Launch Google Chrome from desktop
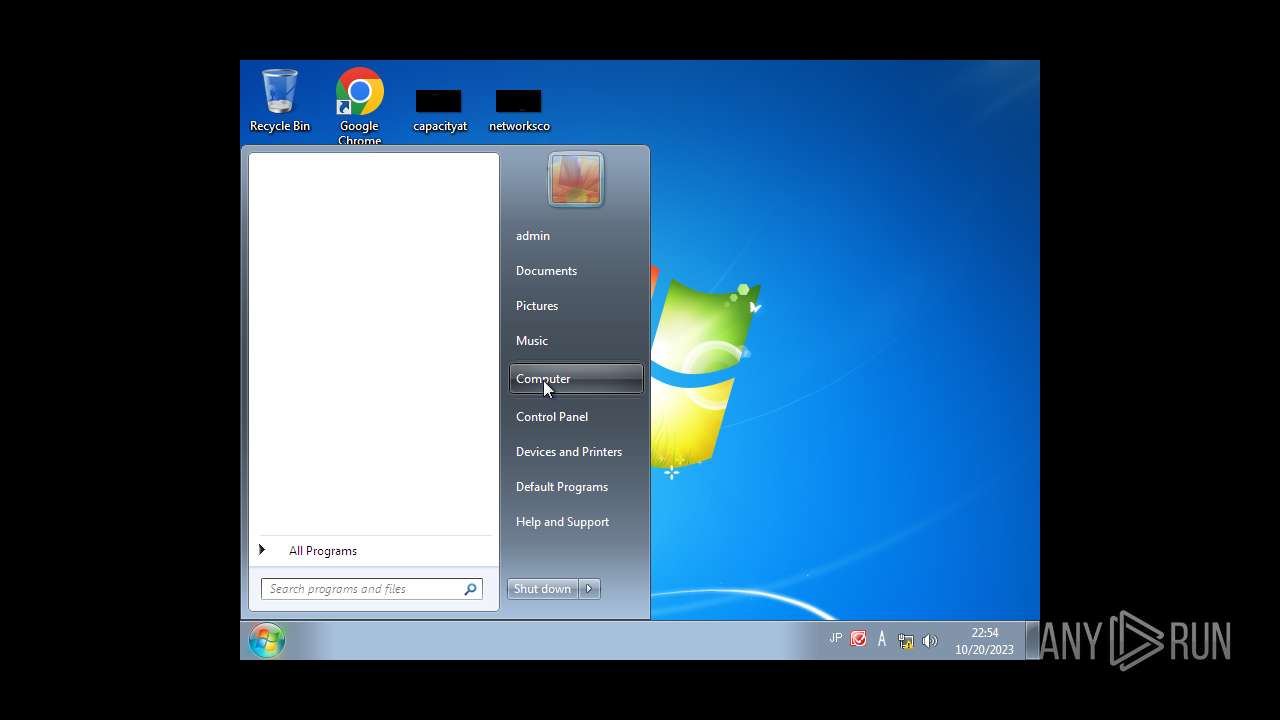1280x720 pixels. pyautogui.click(x=359, y=106)
